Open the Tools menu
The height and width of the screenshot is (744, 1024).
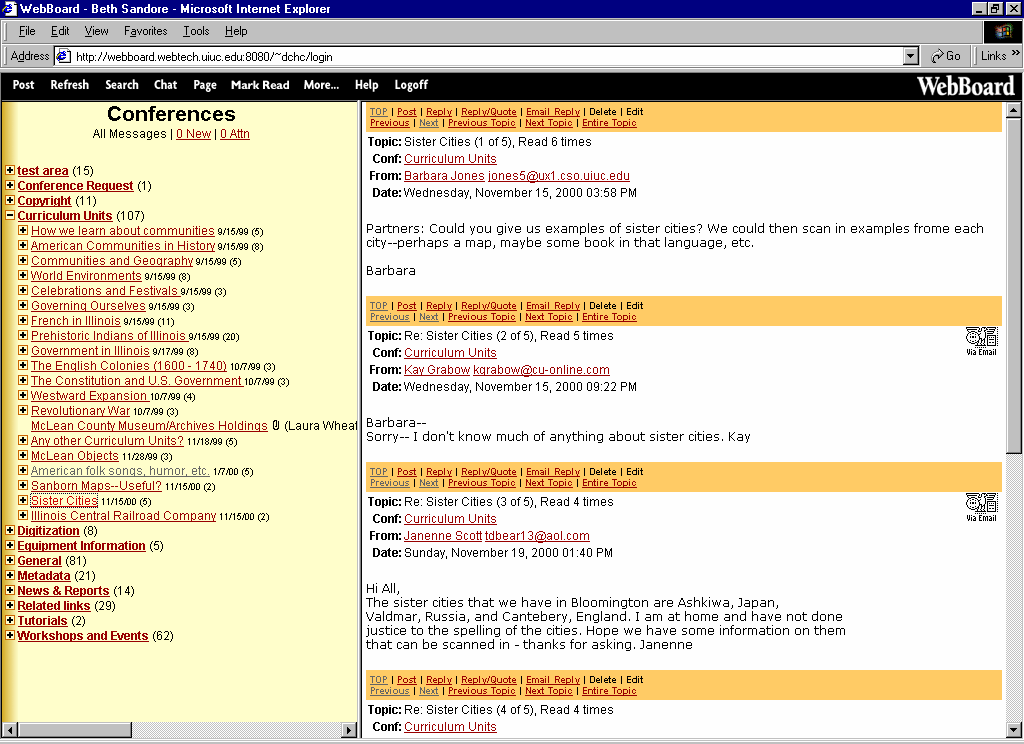(196, 32)
